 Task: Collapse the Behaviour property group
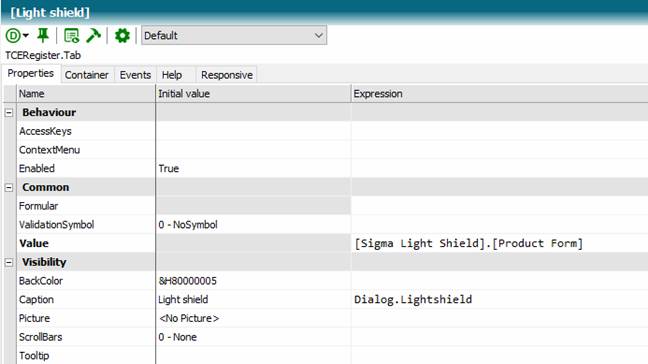tap(9, 112)
